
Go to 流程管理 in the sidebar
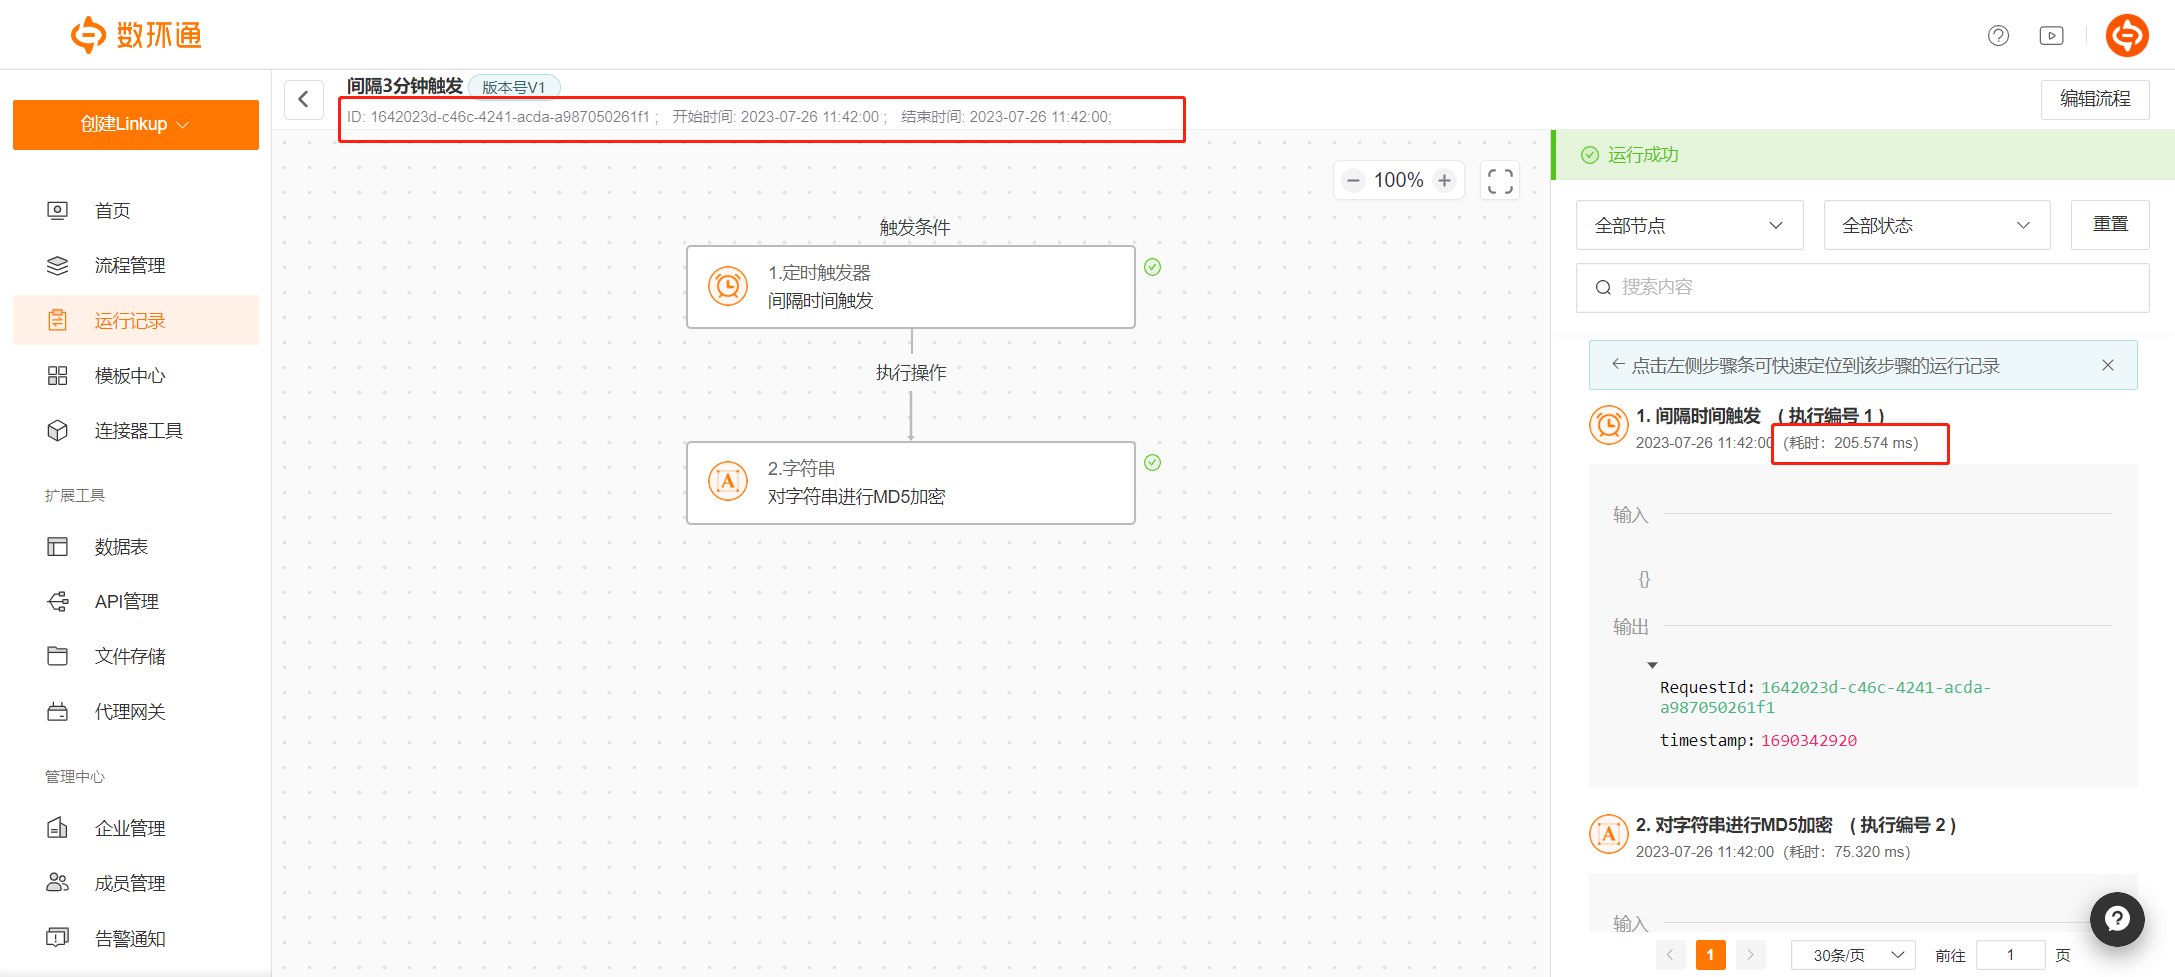coord(130,265)
